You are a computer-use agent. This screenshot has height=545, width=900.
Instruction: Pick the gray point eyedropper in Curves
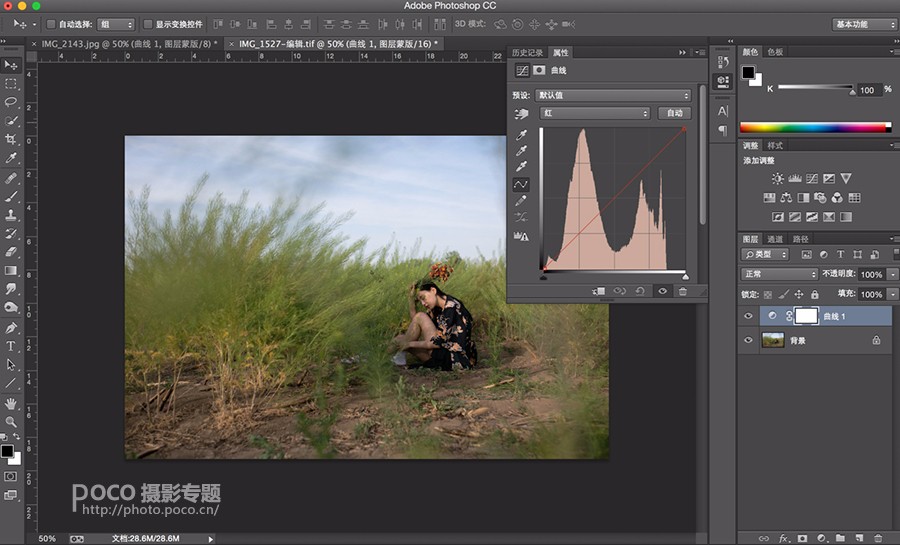coord(521,150)
